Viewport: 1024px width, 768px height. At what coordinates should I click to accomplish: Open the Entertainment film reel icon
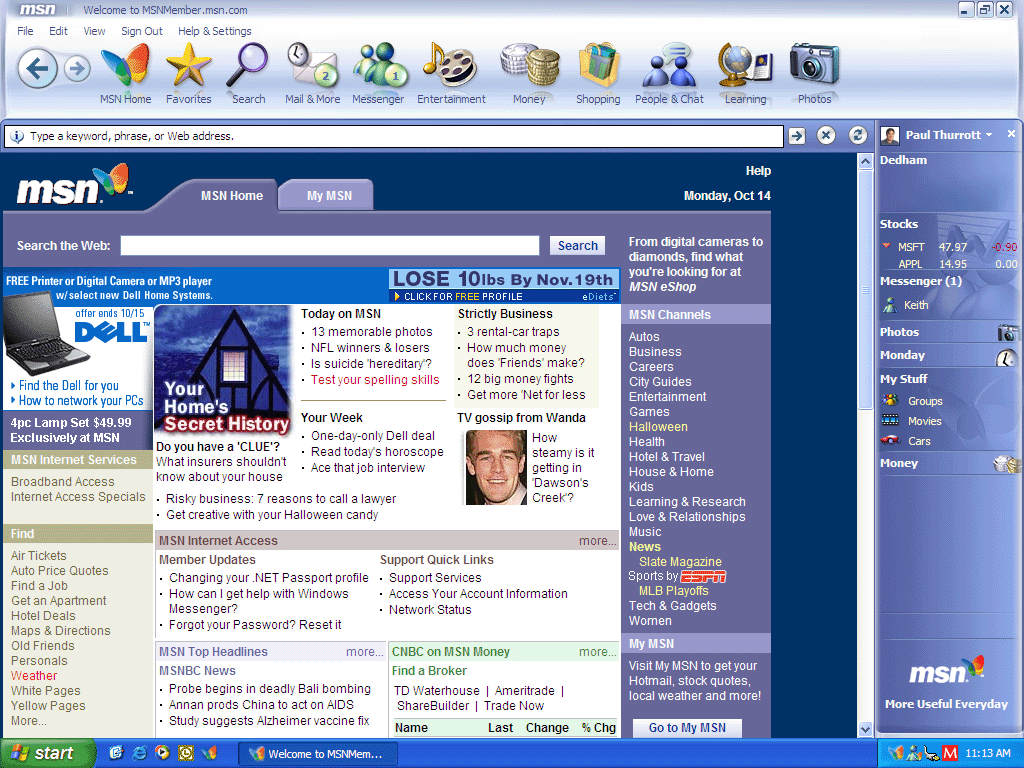click(451, 68)
